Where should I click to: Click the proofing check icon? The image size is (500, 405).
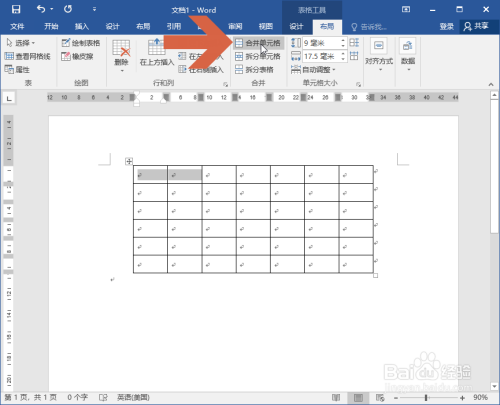point(103,397)
